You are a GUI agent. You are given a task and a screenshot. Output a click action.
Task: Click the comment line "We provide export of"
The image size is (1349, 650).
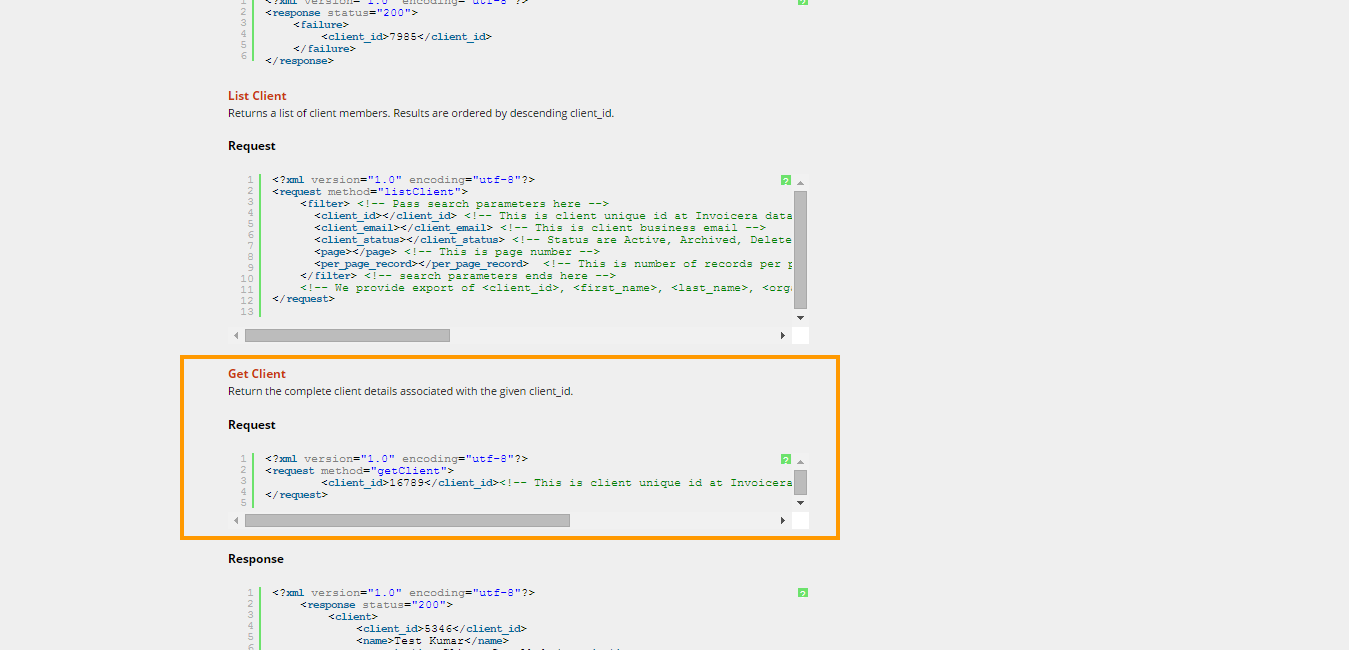pyautogui.click(x=546, y=288)
